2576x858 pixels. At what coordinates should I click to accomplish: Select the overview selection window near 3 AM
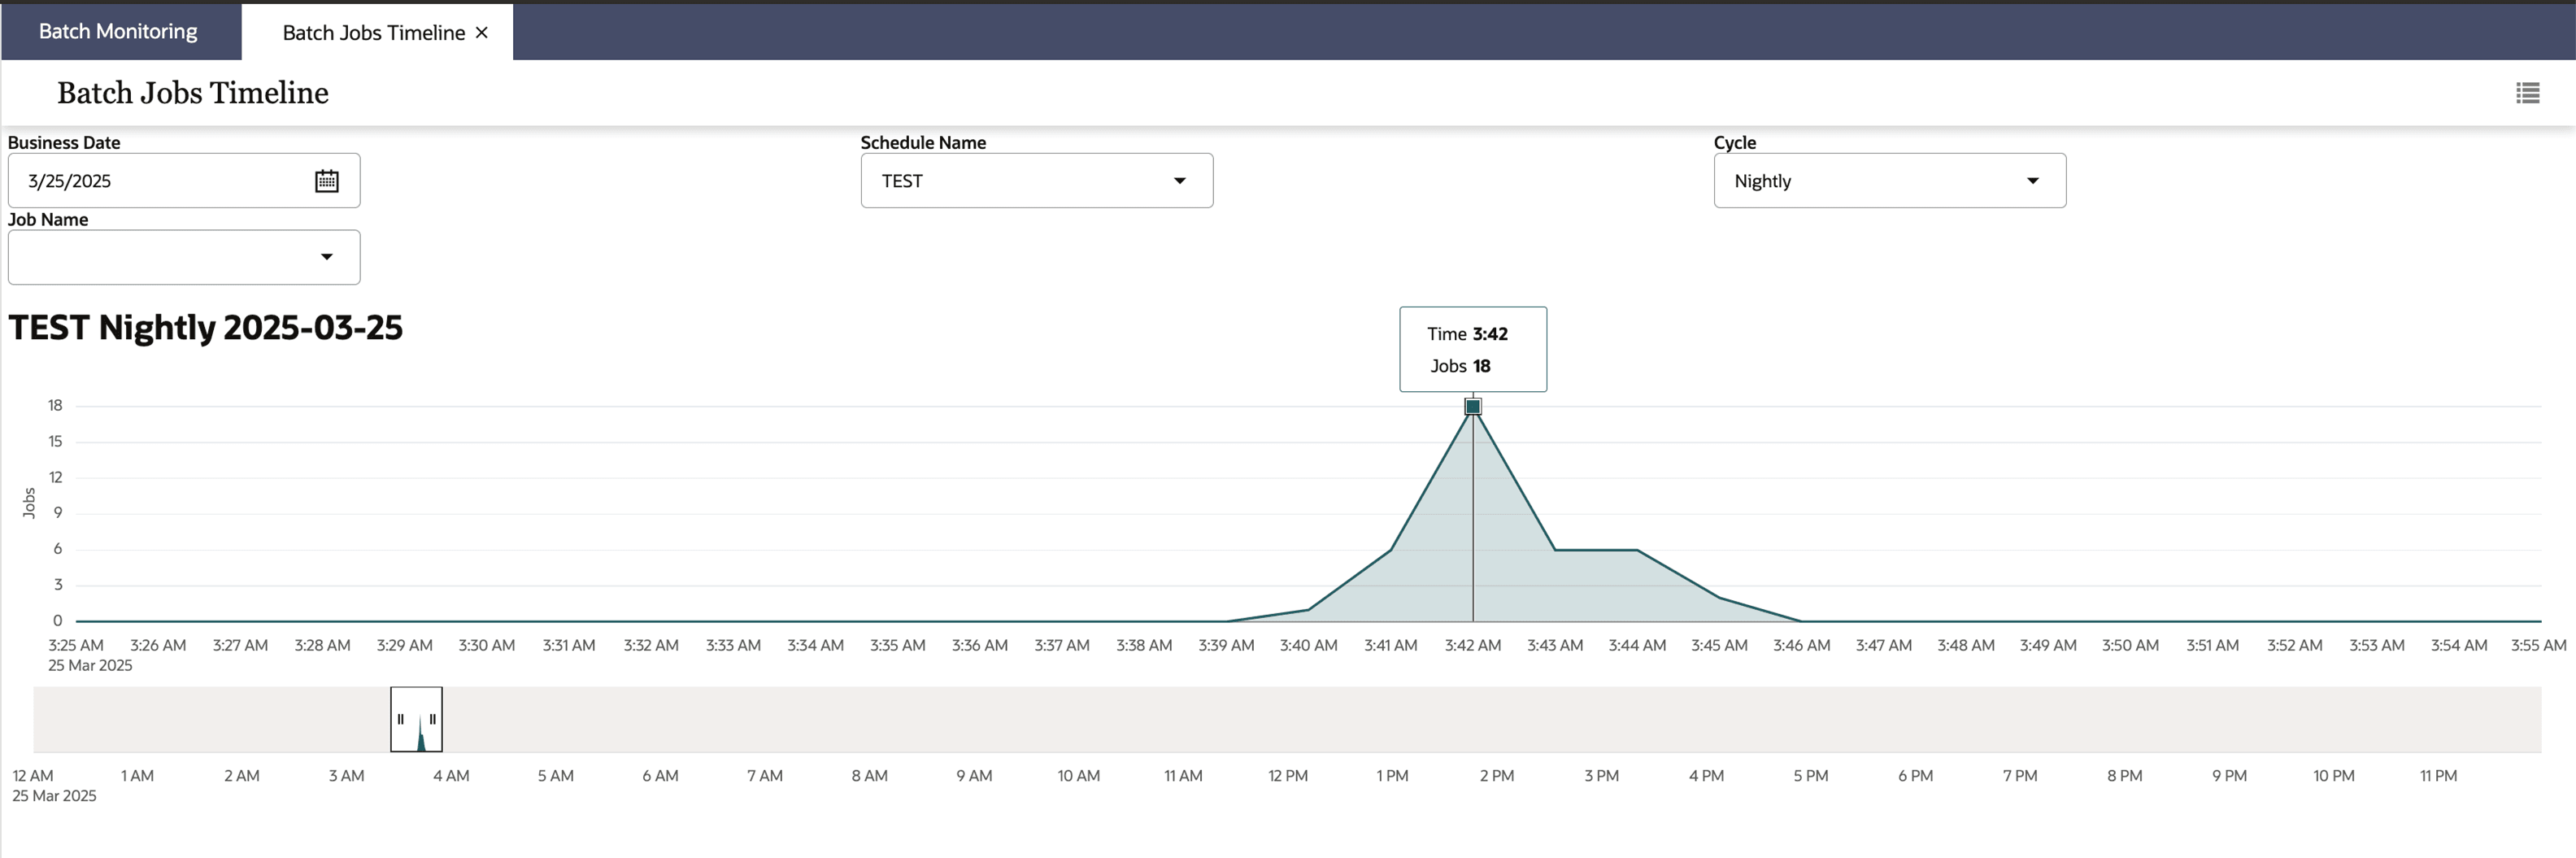(416, 719)
